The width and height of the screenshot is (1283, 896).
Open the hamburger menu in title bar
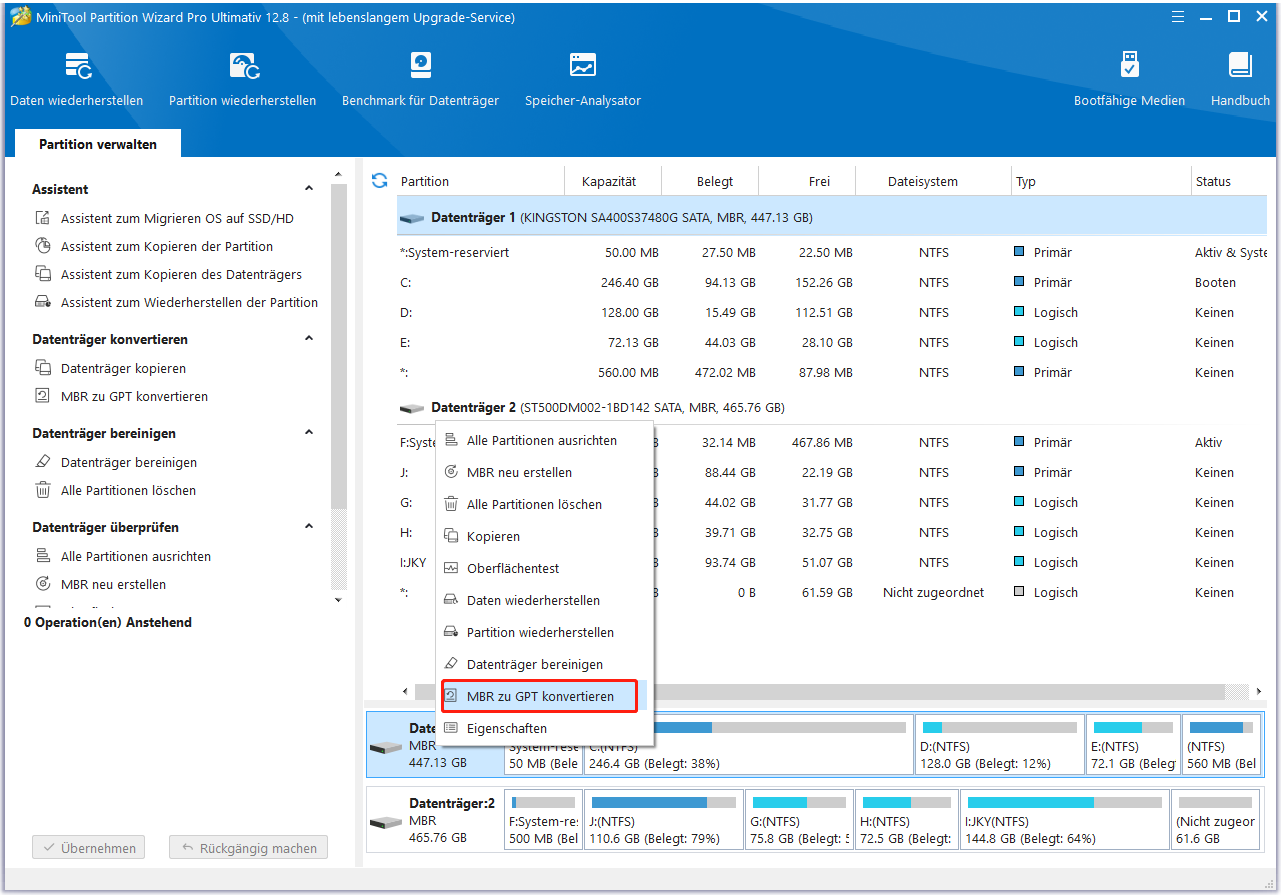click(1178, 17)
